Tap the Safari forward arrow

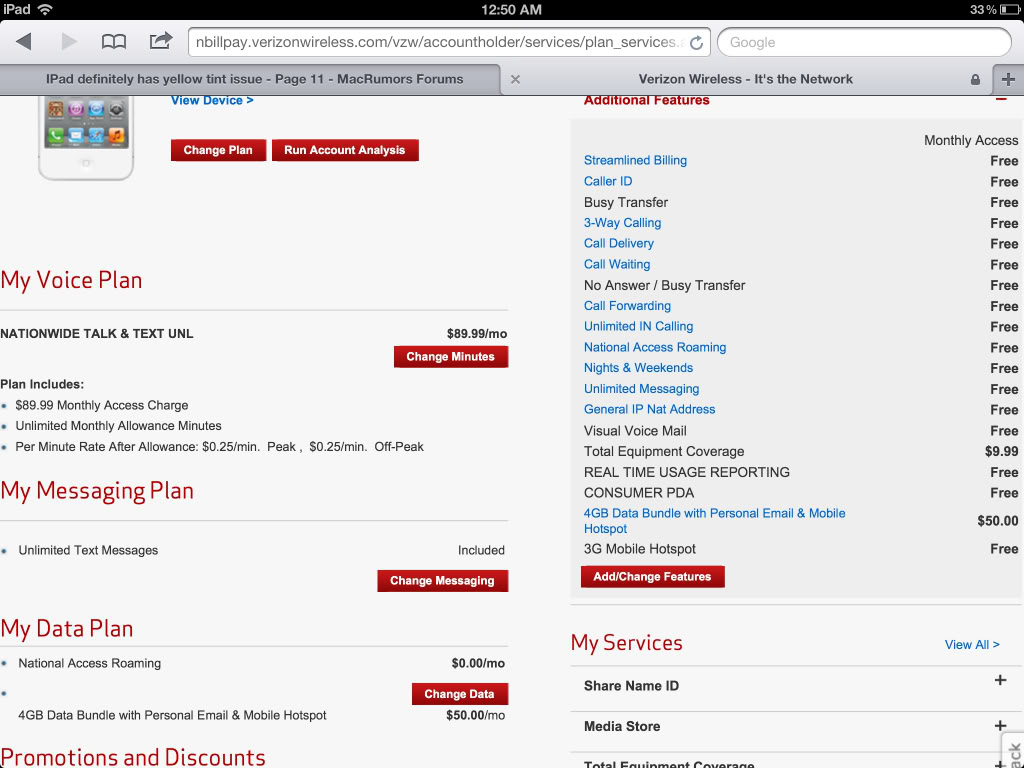tap(69, 42)
